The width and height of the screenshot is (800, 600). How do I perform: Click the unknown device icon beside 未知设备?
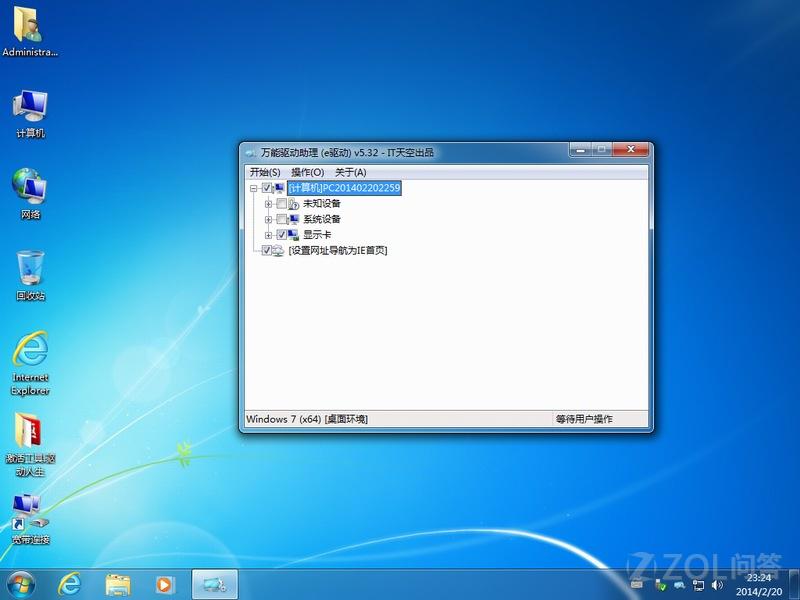pyautogui.click(x=293, y=204)
